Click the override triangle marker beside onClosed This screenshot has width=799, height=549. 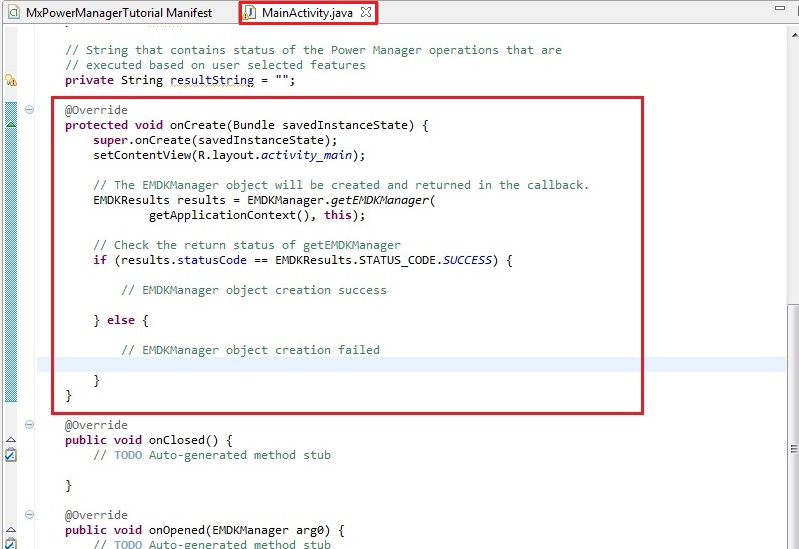[x=10, y=440]
